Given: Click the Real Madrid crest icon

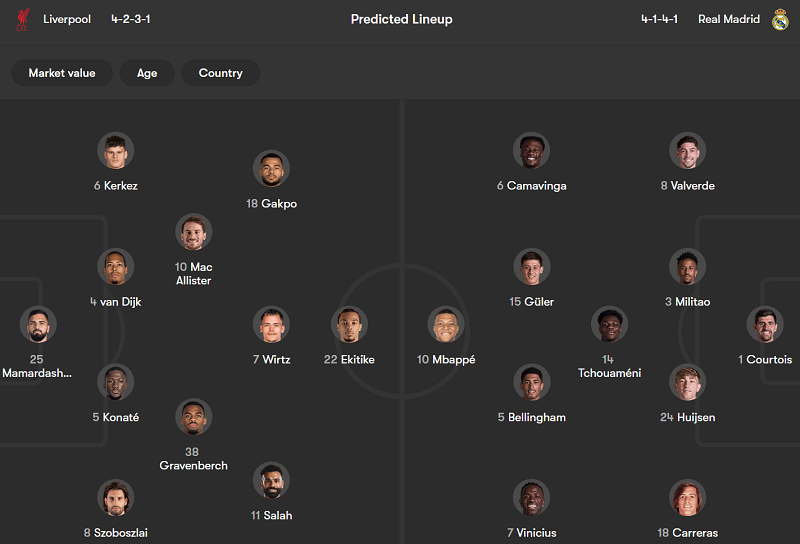Looking at the screenshot, I should 780,19.
